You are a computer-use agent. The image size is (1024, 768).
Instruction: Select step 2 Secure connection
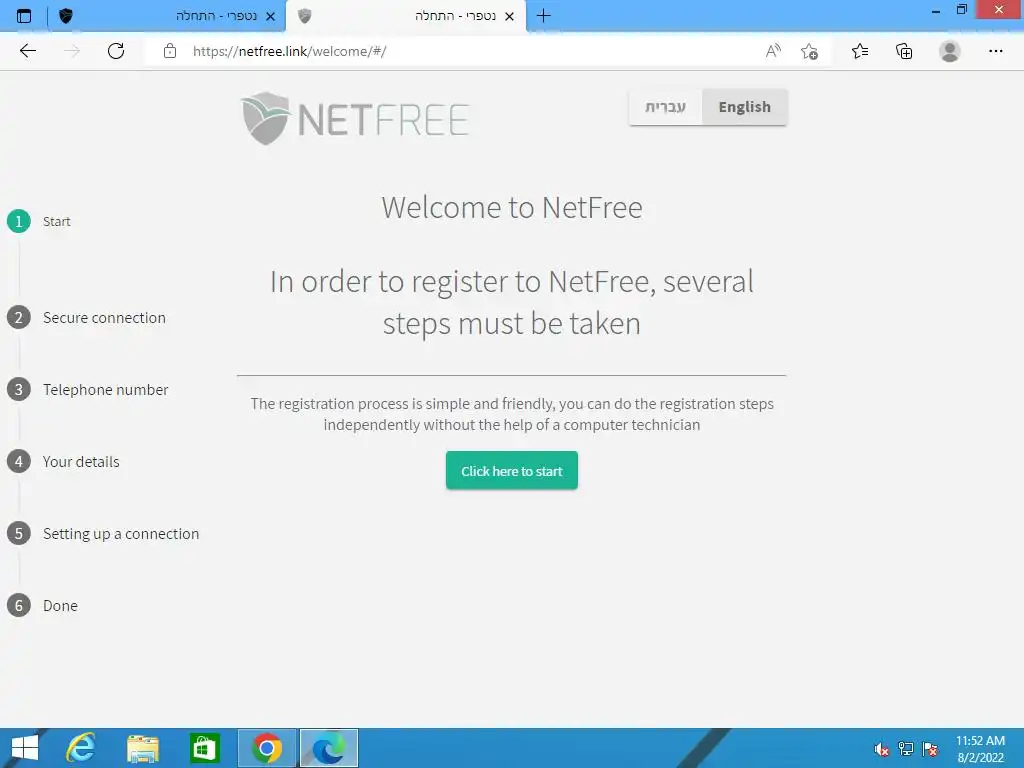pyautogui.click(x=86, y=317)
